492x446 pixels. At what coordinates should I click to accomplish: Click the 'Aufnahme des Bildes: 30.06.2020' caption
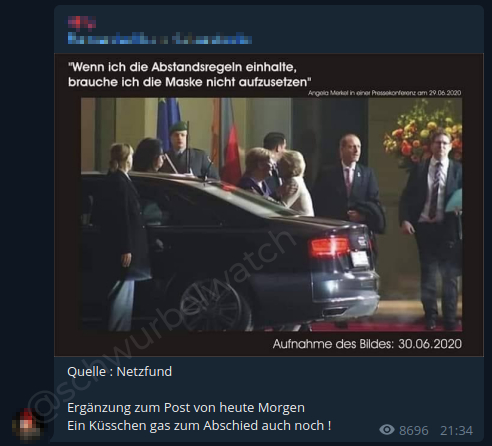tap(367, 344)
